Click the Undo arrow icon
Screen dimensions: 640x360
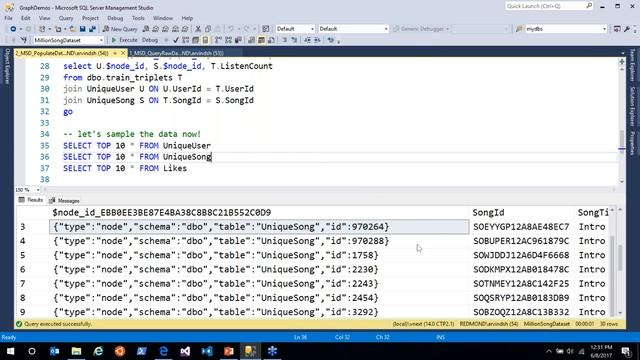pos(231,29)
